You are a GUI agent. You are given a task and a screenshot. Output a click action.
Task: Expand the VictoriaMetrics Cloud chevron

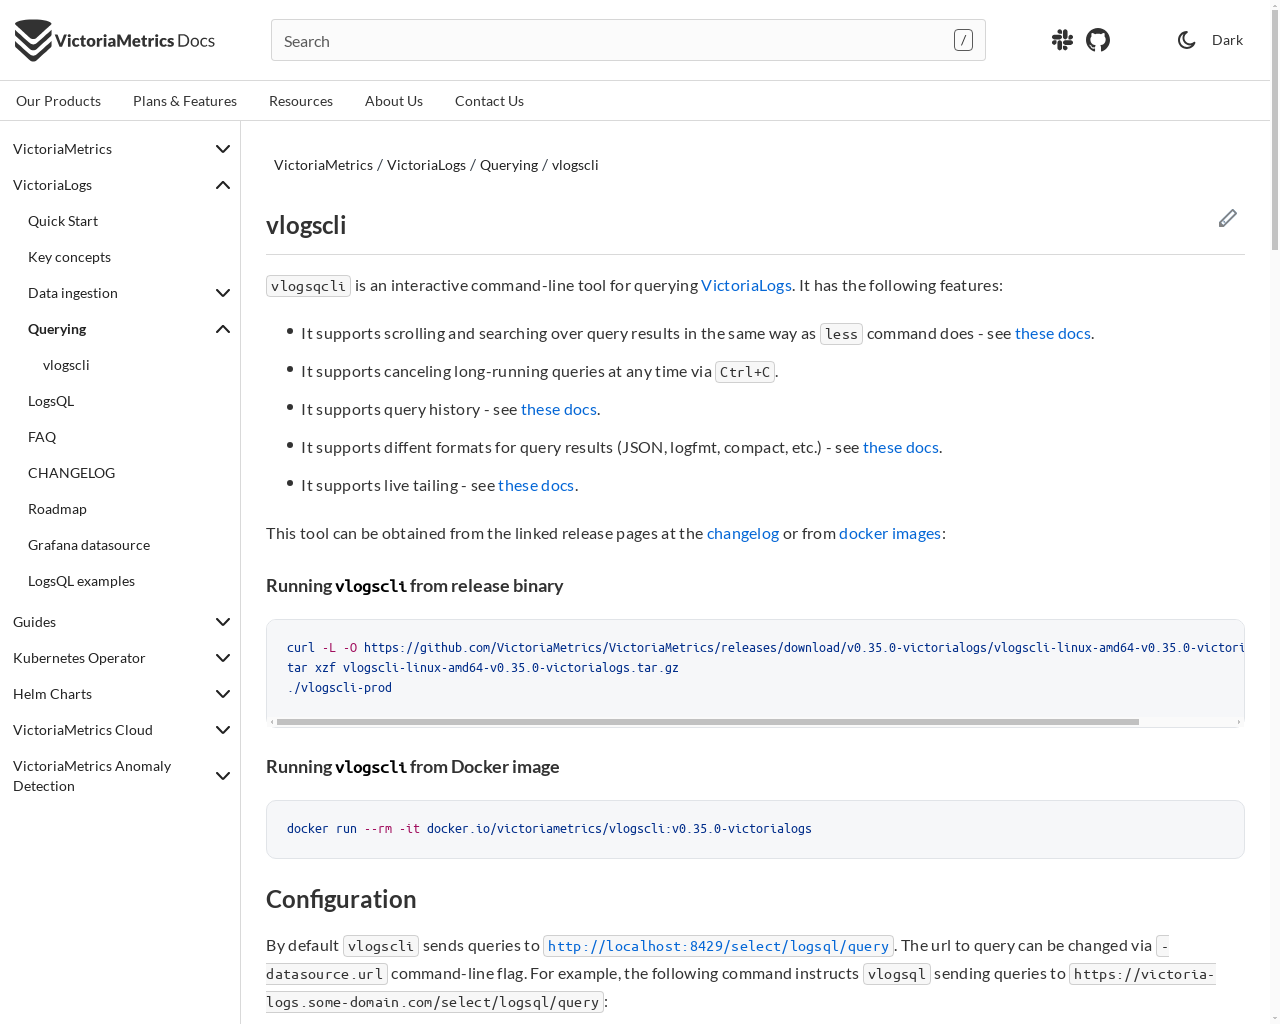[223, 730]
